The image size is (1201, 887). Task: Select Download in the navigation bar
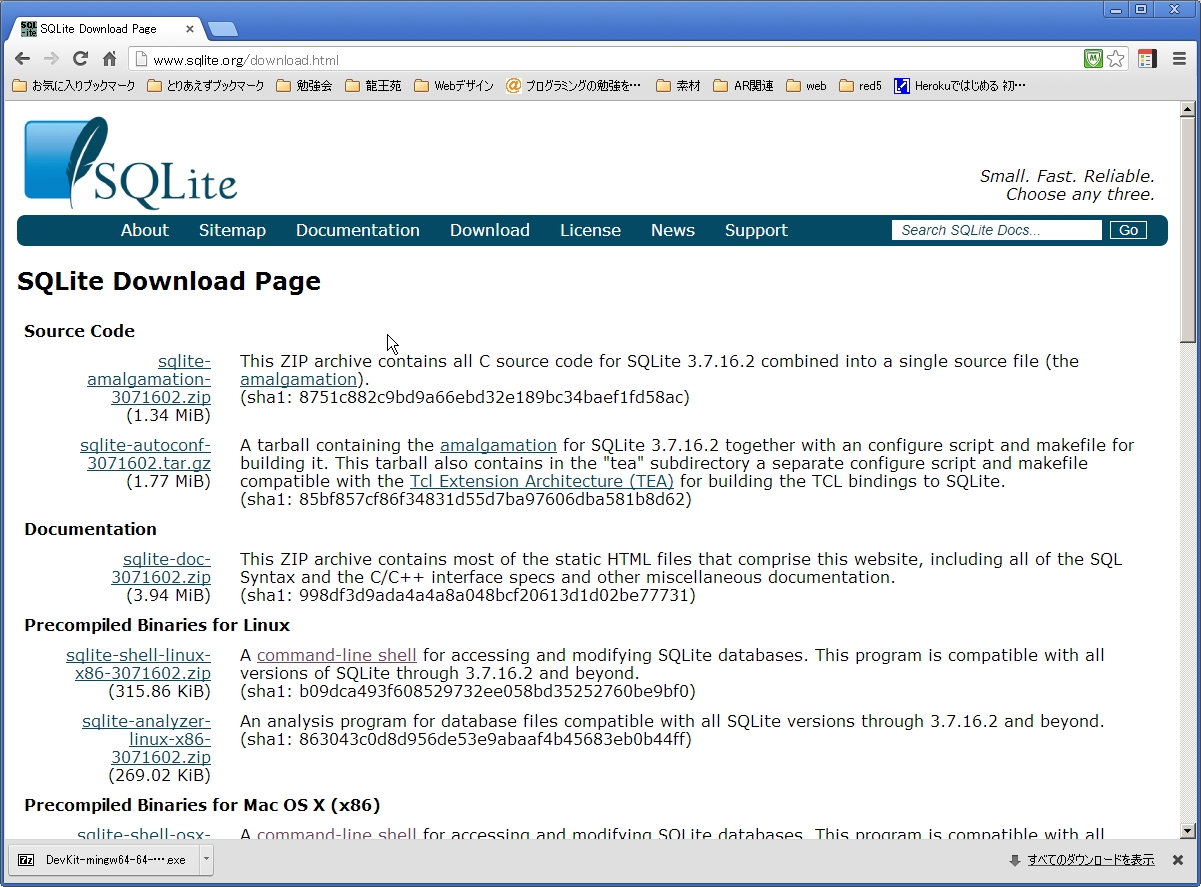coord(490,230)
